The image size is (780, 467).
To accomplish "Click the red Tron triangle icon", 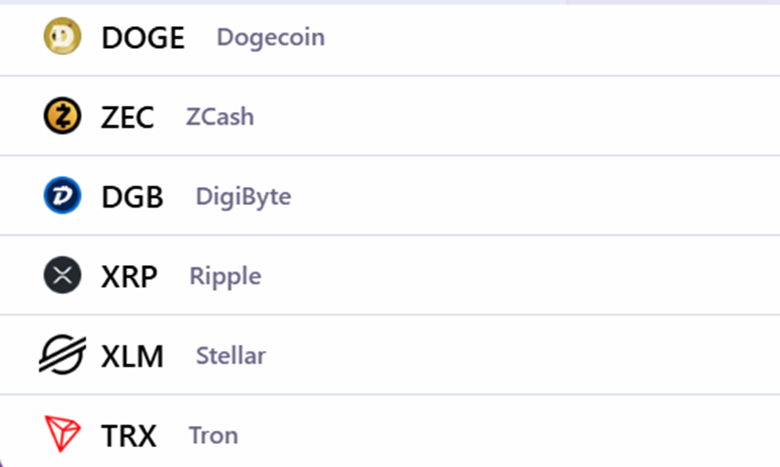I will coord(62,434).
